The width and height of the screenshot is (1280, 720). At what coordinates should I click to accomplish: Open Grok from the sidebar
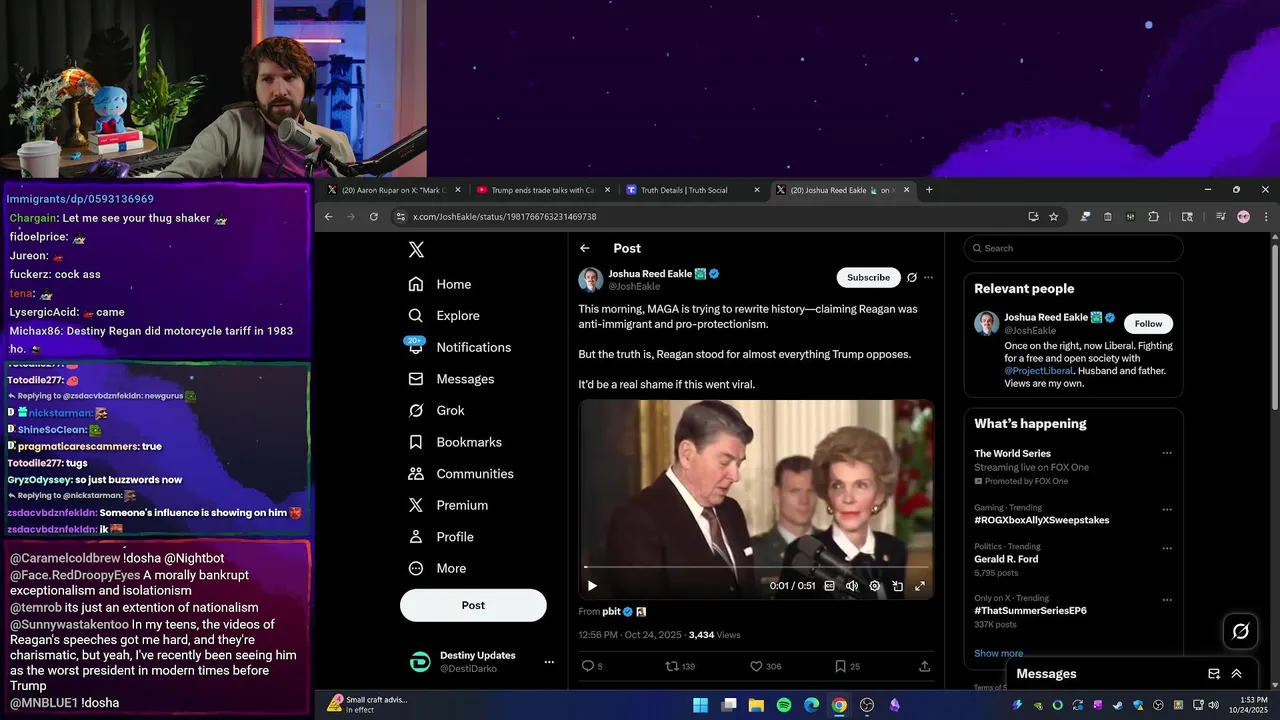tap(436, 410)
